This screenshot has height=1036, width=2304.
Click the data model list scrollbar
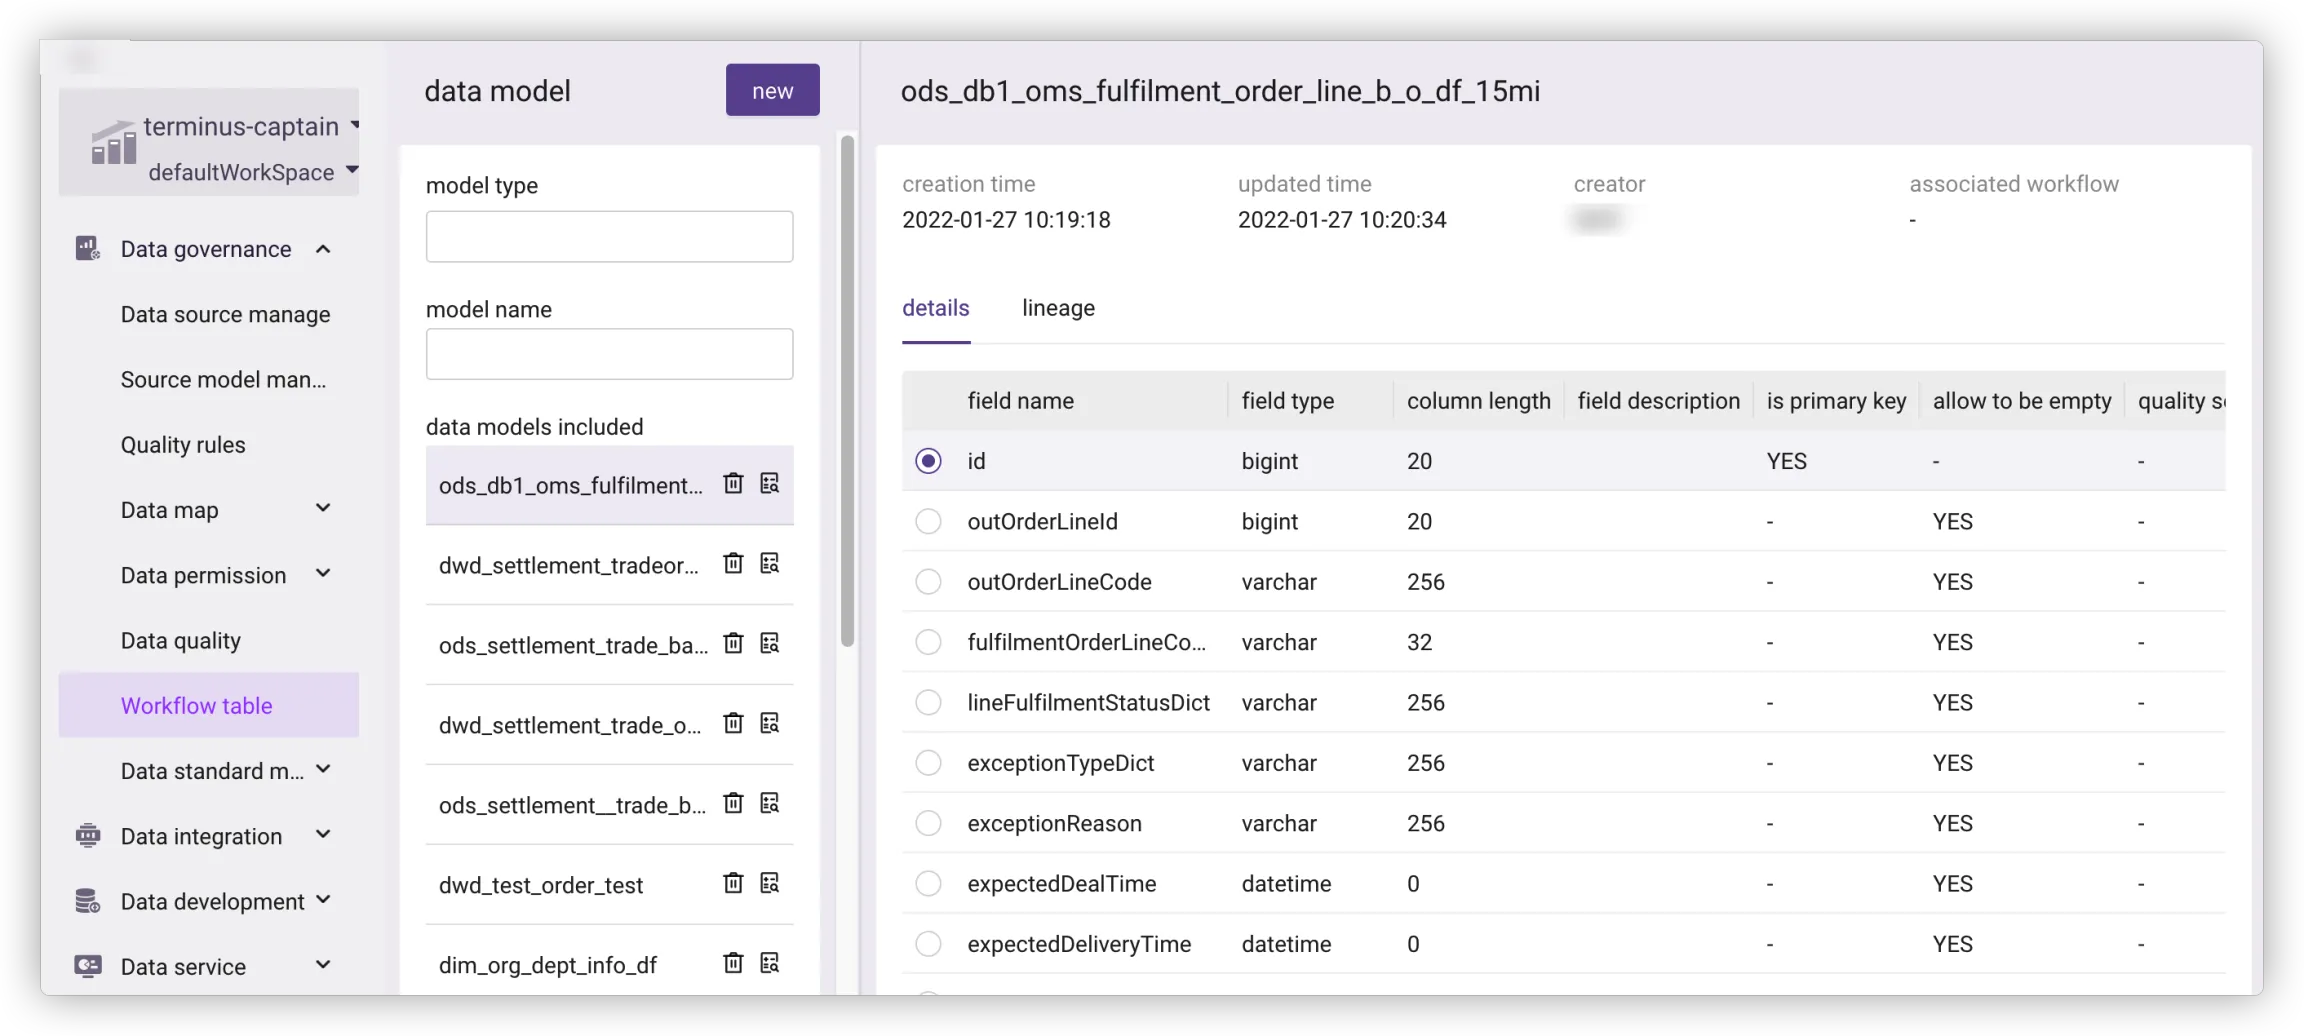pos(848,390)
